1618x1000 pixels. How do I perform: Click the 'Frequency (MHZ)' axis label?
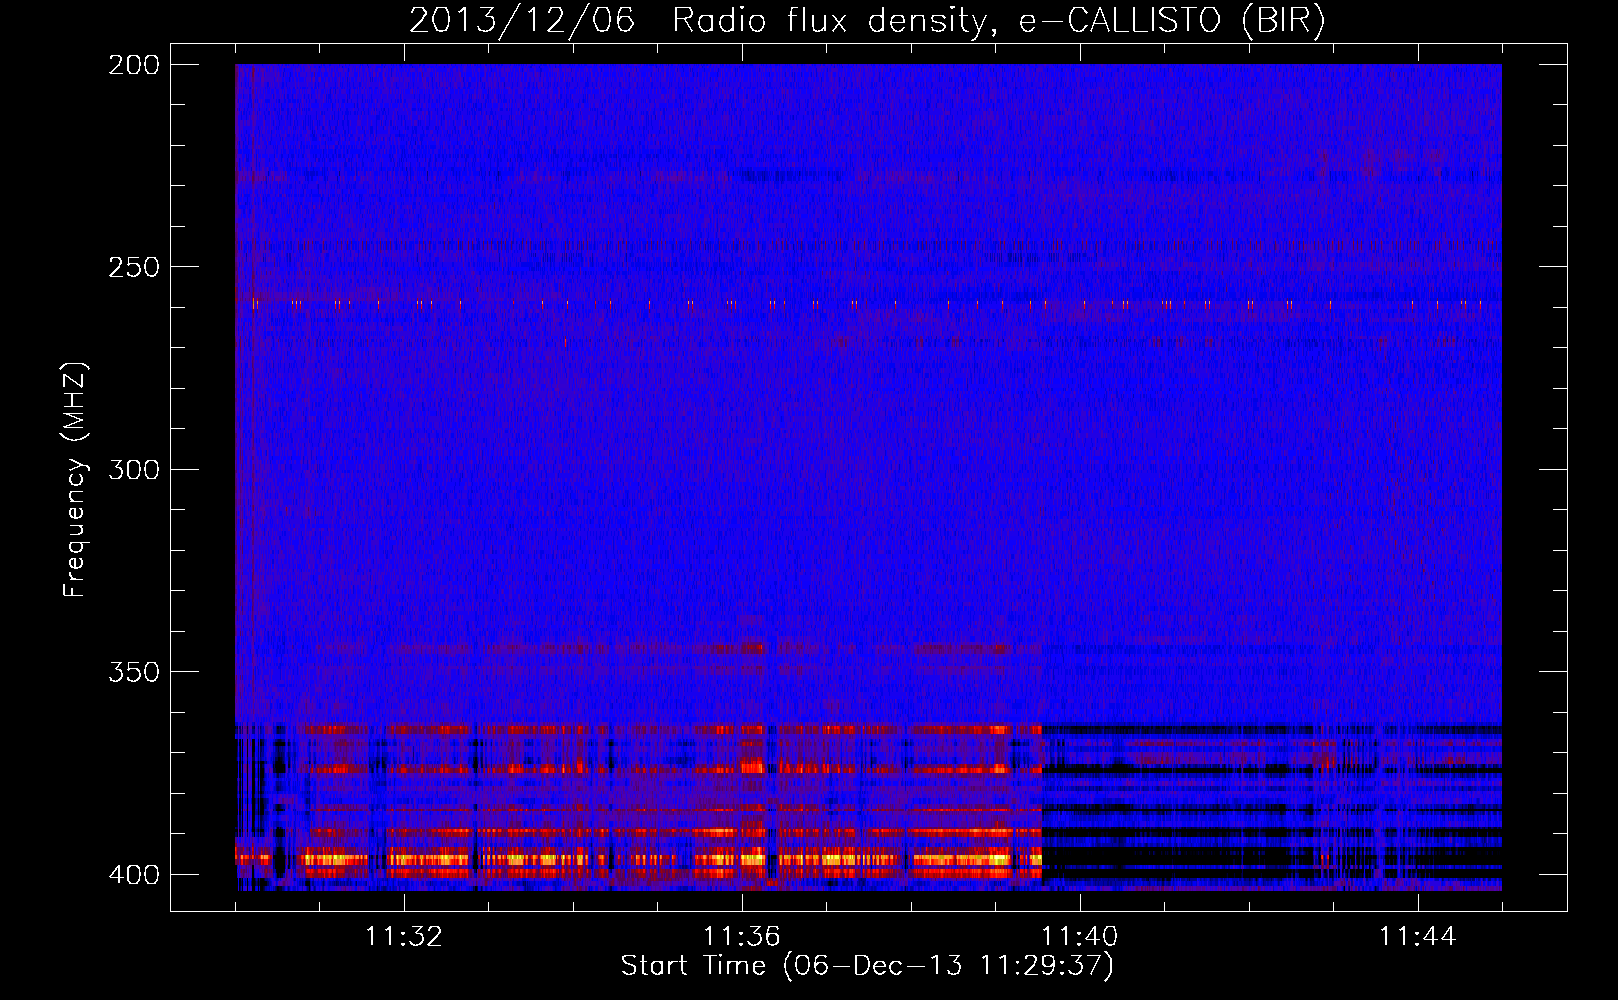[75, 480]
